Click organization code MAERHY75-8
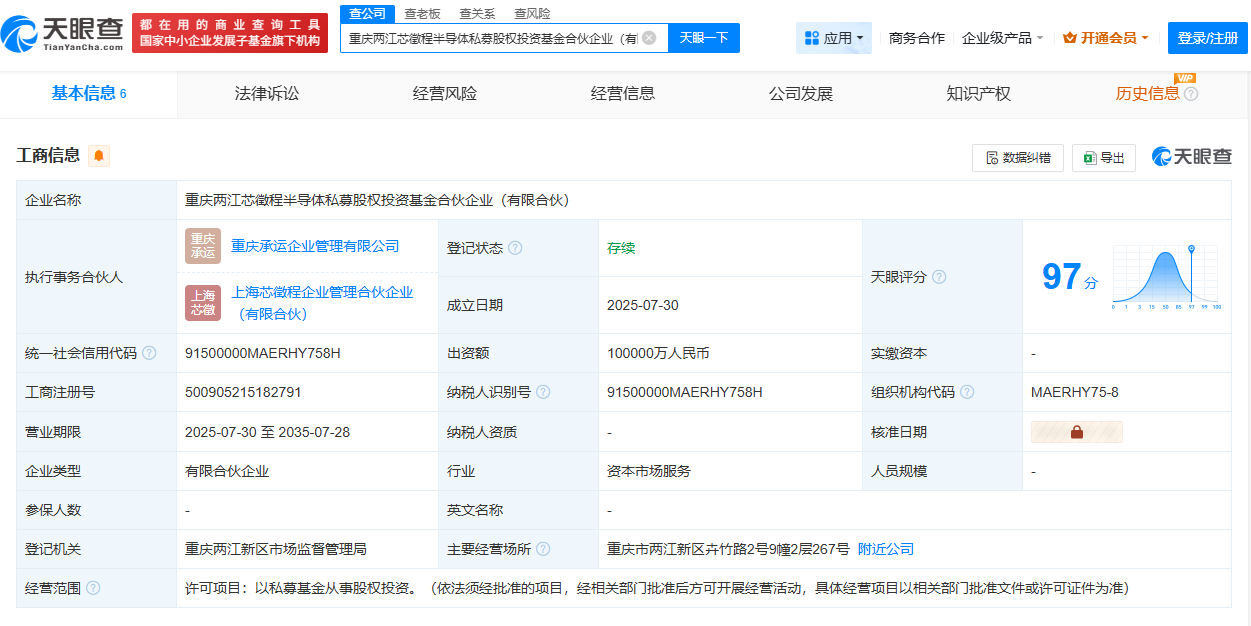The width and height of the screenshot is (1251, 626). (x=1075, y=392)
